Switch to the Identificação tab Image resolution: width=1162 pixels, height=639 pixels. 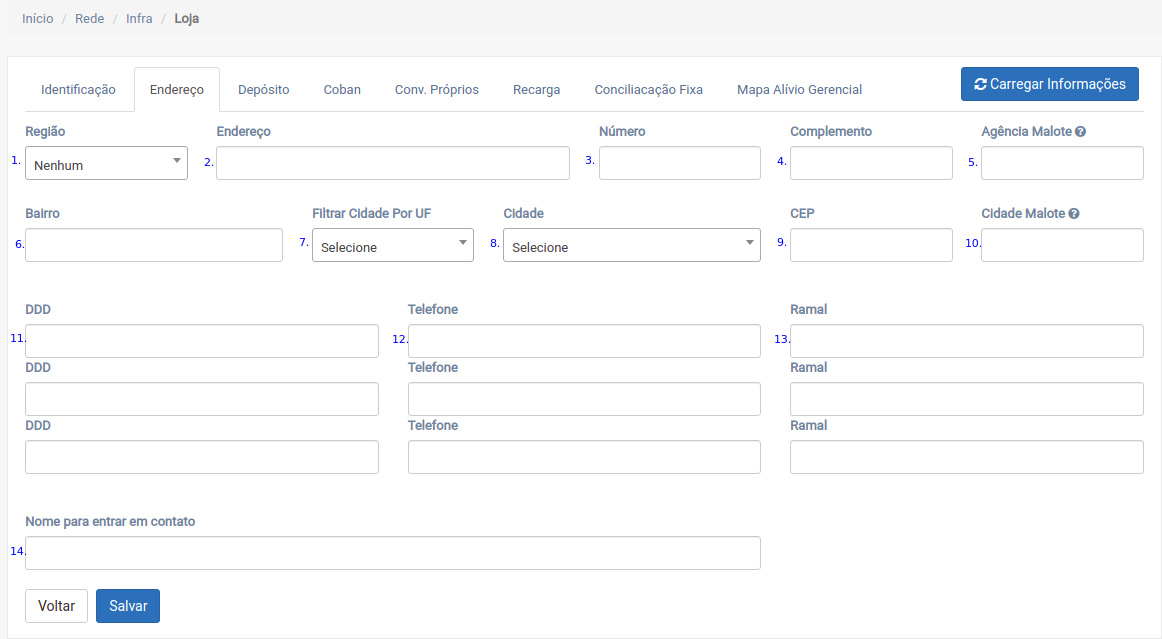(x=79, y=90)
